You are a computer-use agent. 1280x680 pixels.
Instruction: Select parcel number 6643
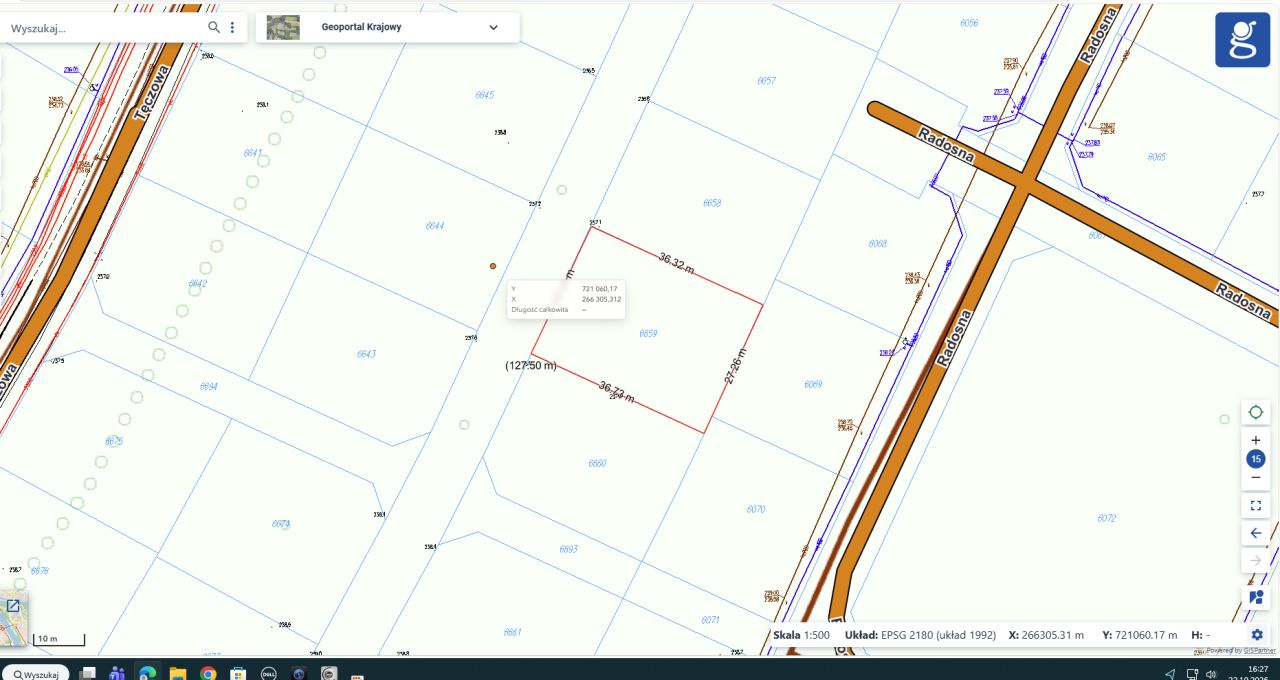[x=366, y=354]
